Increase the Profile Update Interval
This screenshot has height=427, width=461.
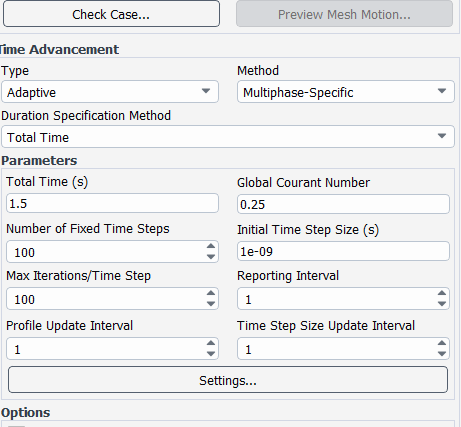pyautogui.click(x=211, y=343)
